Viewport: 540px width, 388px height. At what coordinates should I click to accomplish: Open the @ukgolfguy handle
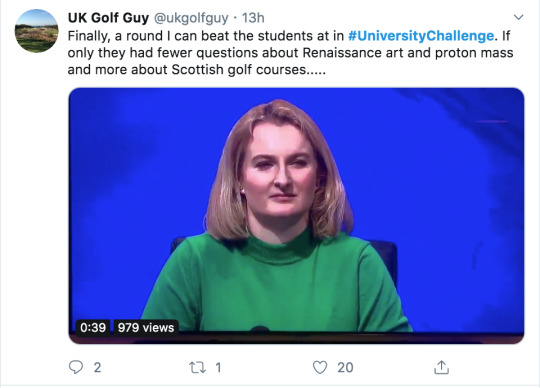191,18
